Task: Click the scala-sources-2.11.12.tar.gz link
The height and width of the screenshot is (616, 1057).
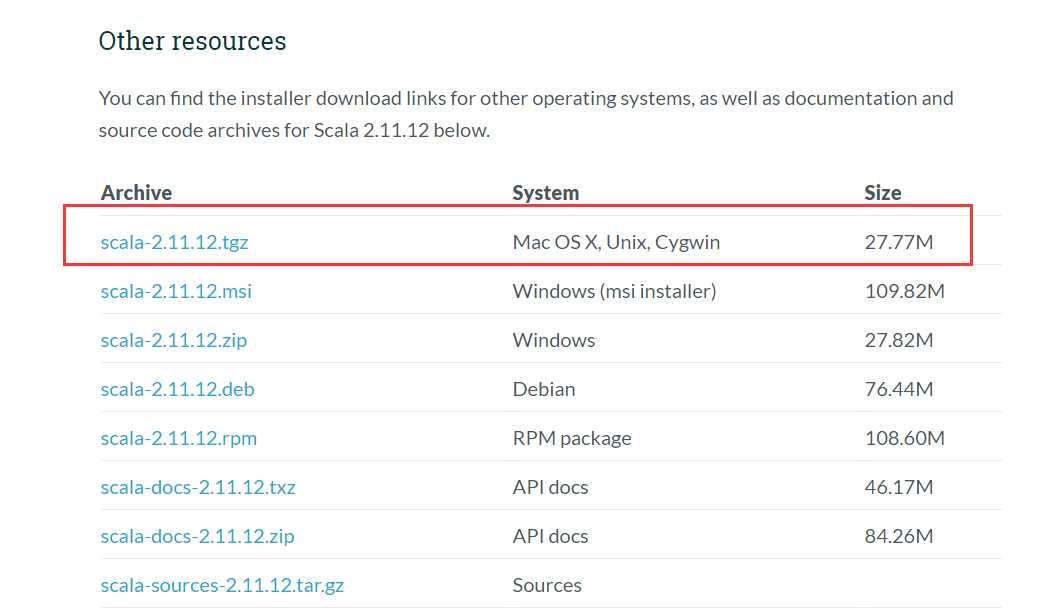Action: [x=222, y=586]
